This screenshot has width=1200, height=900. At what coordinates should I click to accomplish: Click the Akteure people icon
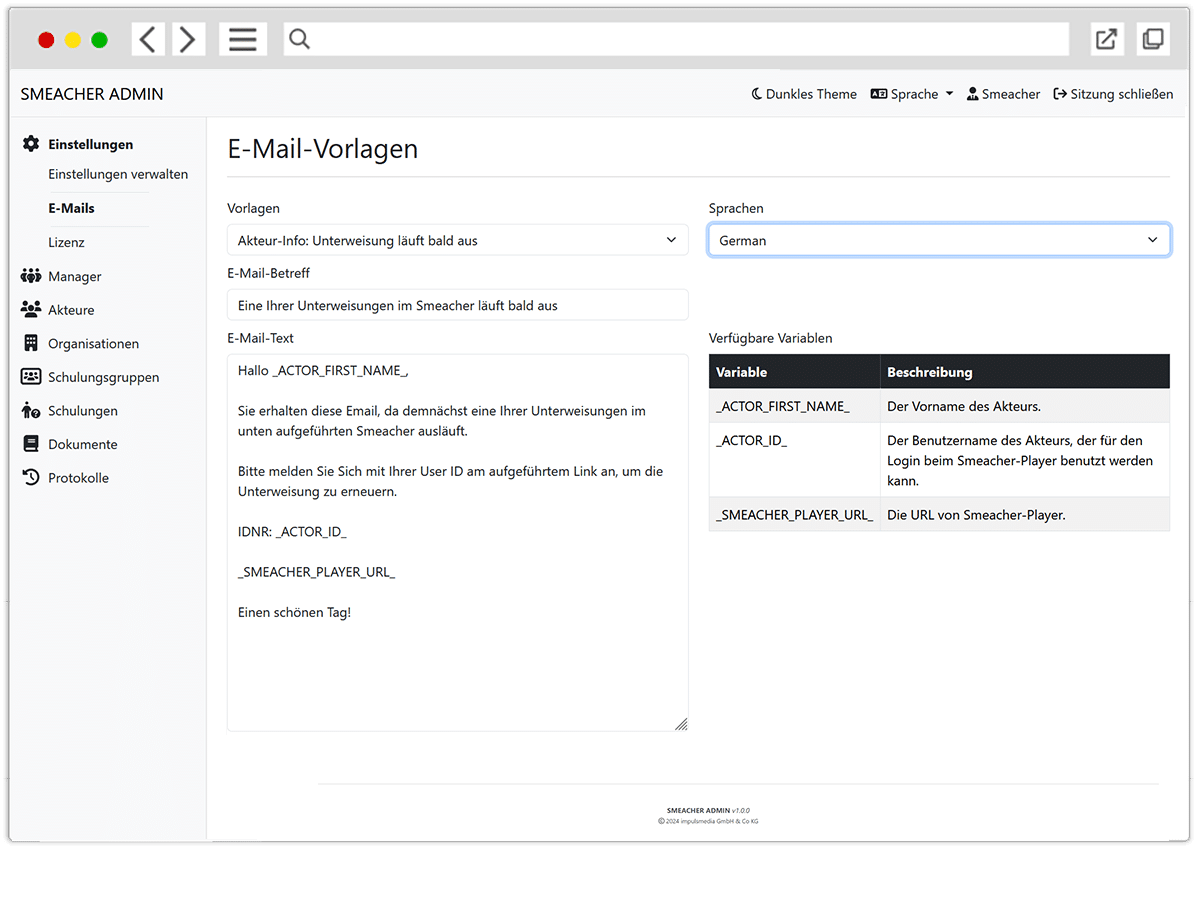pyautogui.click(x=31, y=310)
